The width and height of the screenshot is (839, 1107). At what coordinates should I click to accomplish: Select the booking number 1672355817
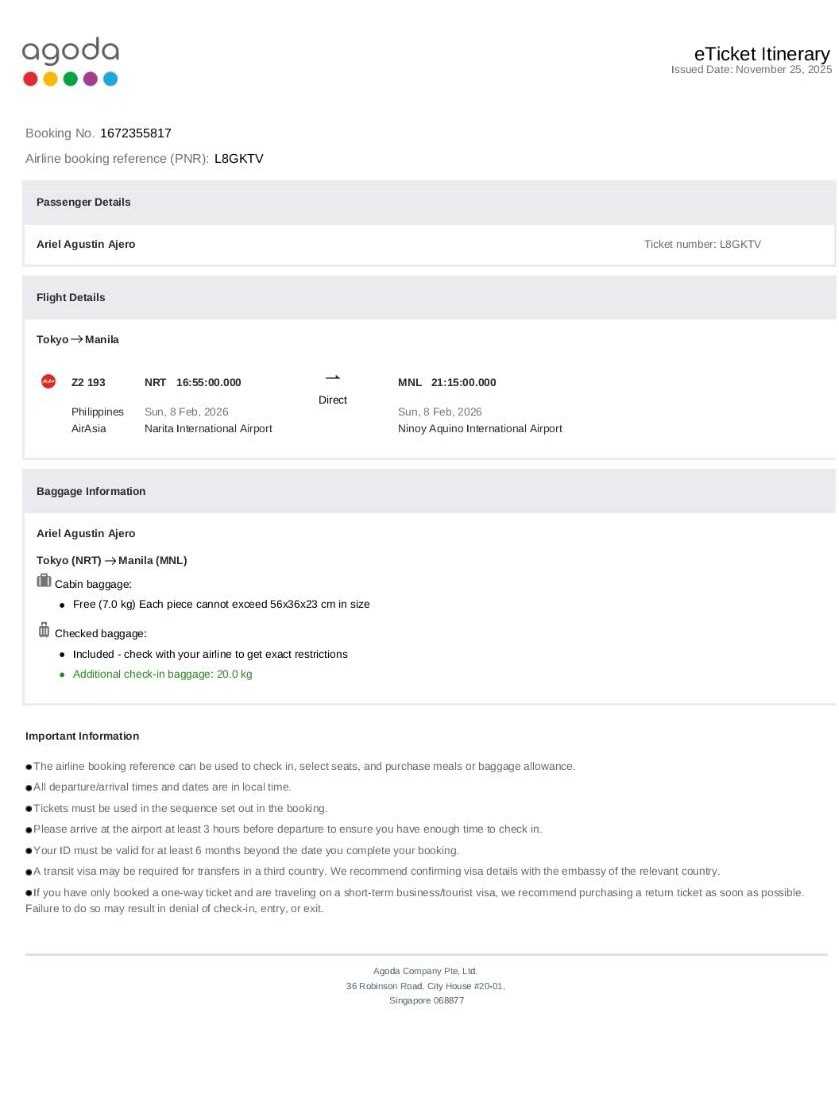pos(135,133)
